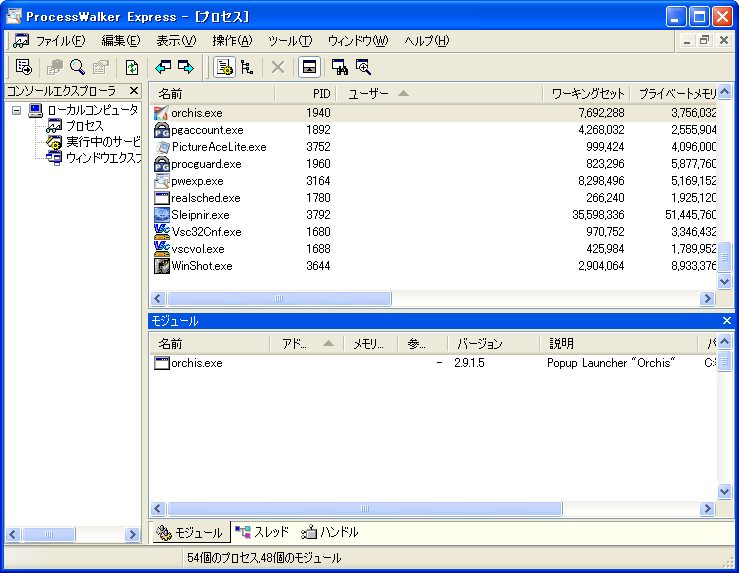Toggle the process tree view toolbar button
The image size is (739, 573).
pos(246,67)
